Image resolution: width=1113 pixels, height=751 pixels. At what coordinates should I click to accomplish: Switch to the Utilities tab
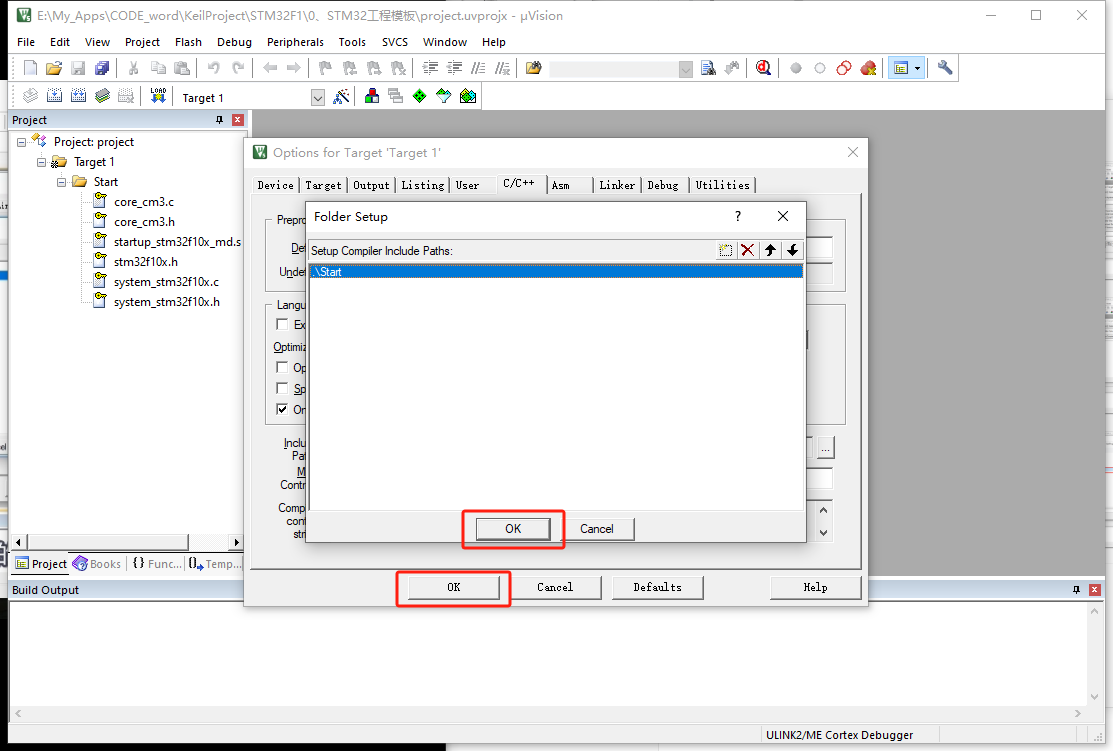point(722,185)
